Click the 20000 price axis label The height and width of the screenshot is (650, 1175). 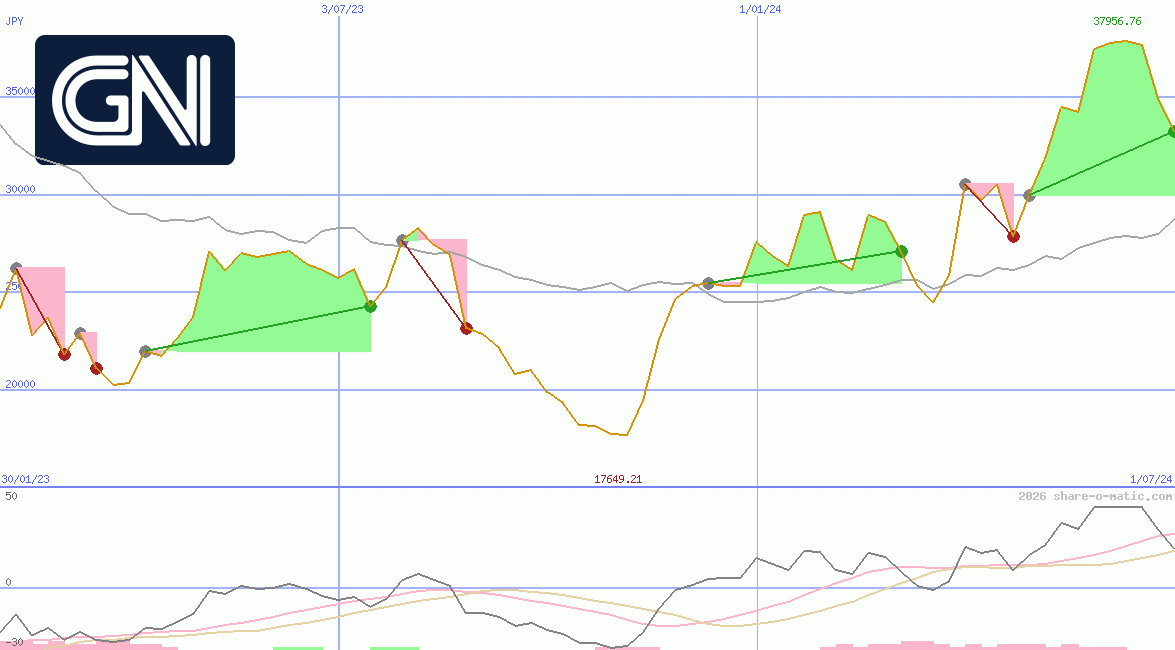[x=20, y=384]
